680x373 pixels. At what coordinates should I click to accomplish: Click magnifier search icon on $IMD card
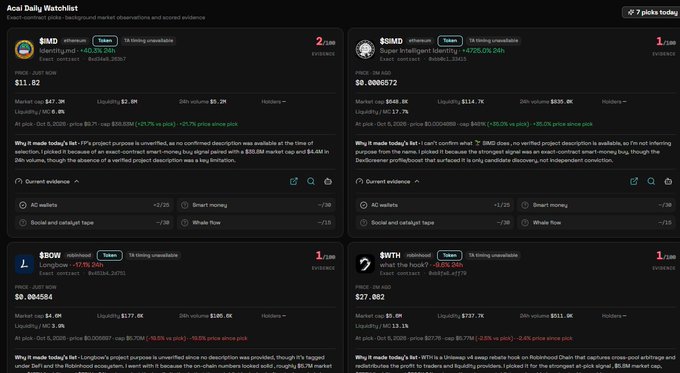311,181
